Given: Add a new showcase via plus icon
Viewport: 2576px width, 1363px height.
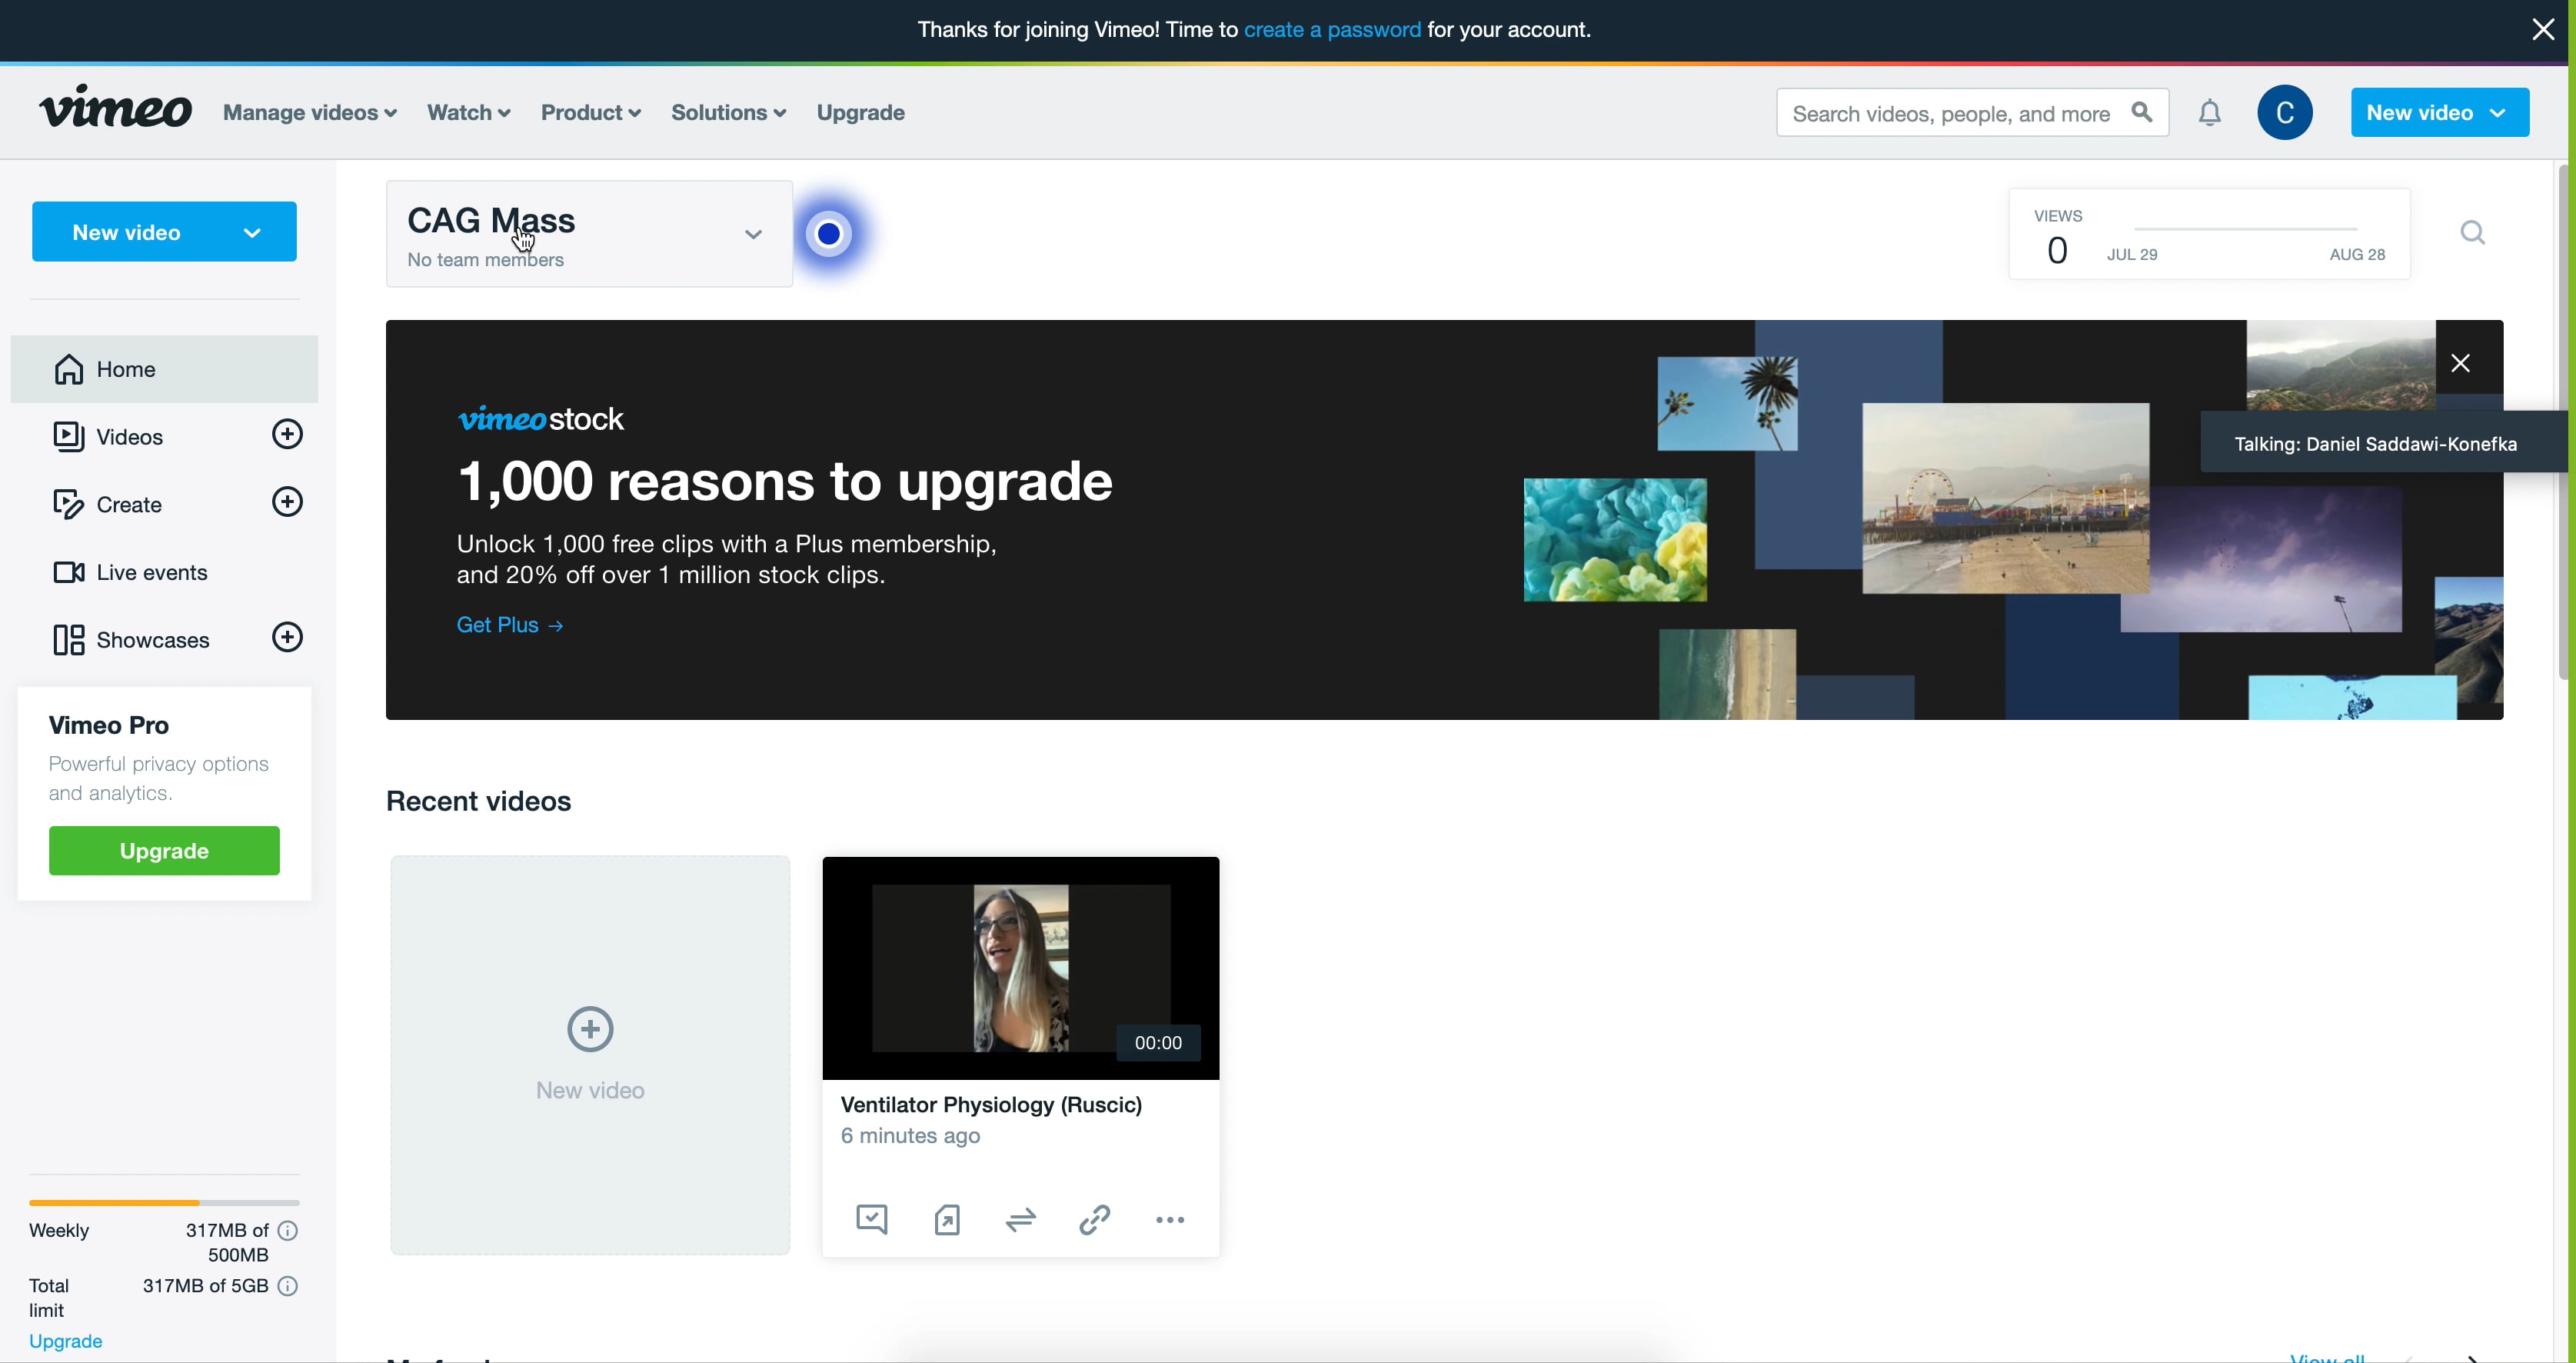Looking at the screenshot, I should tap(287, 637).
